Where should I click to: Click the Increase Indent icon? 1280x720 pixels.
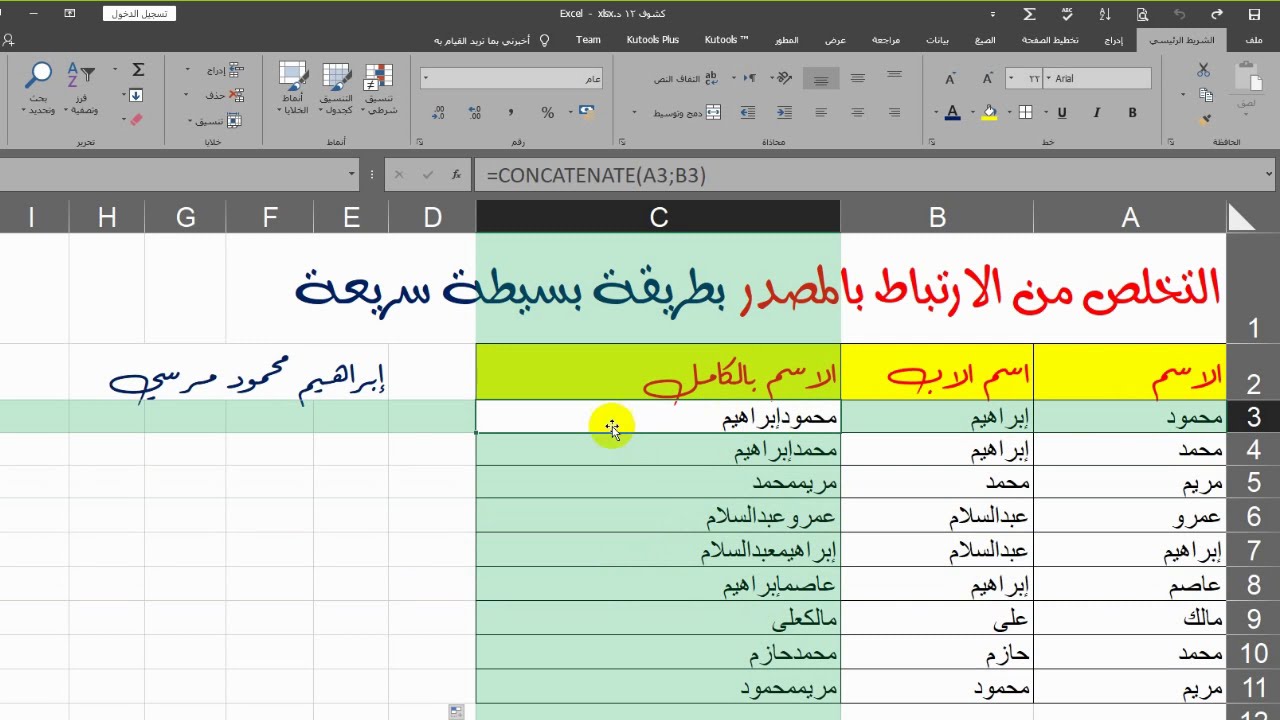[x=747, y=113]
